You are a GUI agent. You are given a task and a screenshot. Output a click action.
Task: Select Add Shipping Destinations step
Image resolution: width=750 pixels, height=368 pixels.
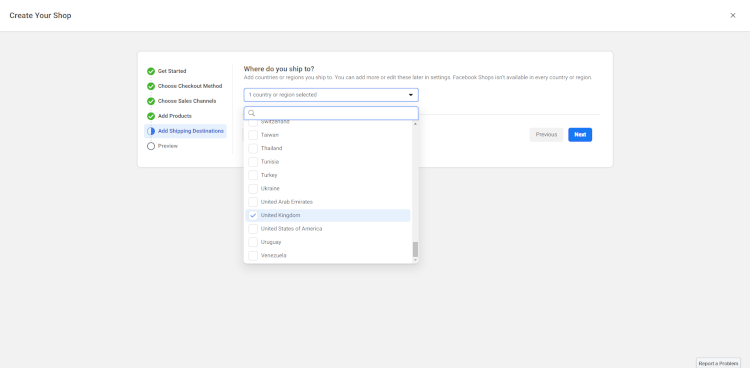186,131
